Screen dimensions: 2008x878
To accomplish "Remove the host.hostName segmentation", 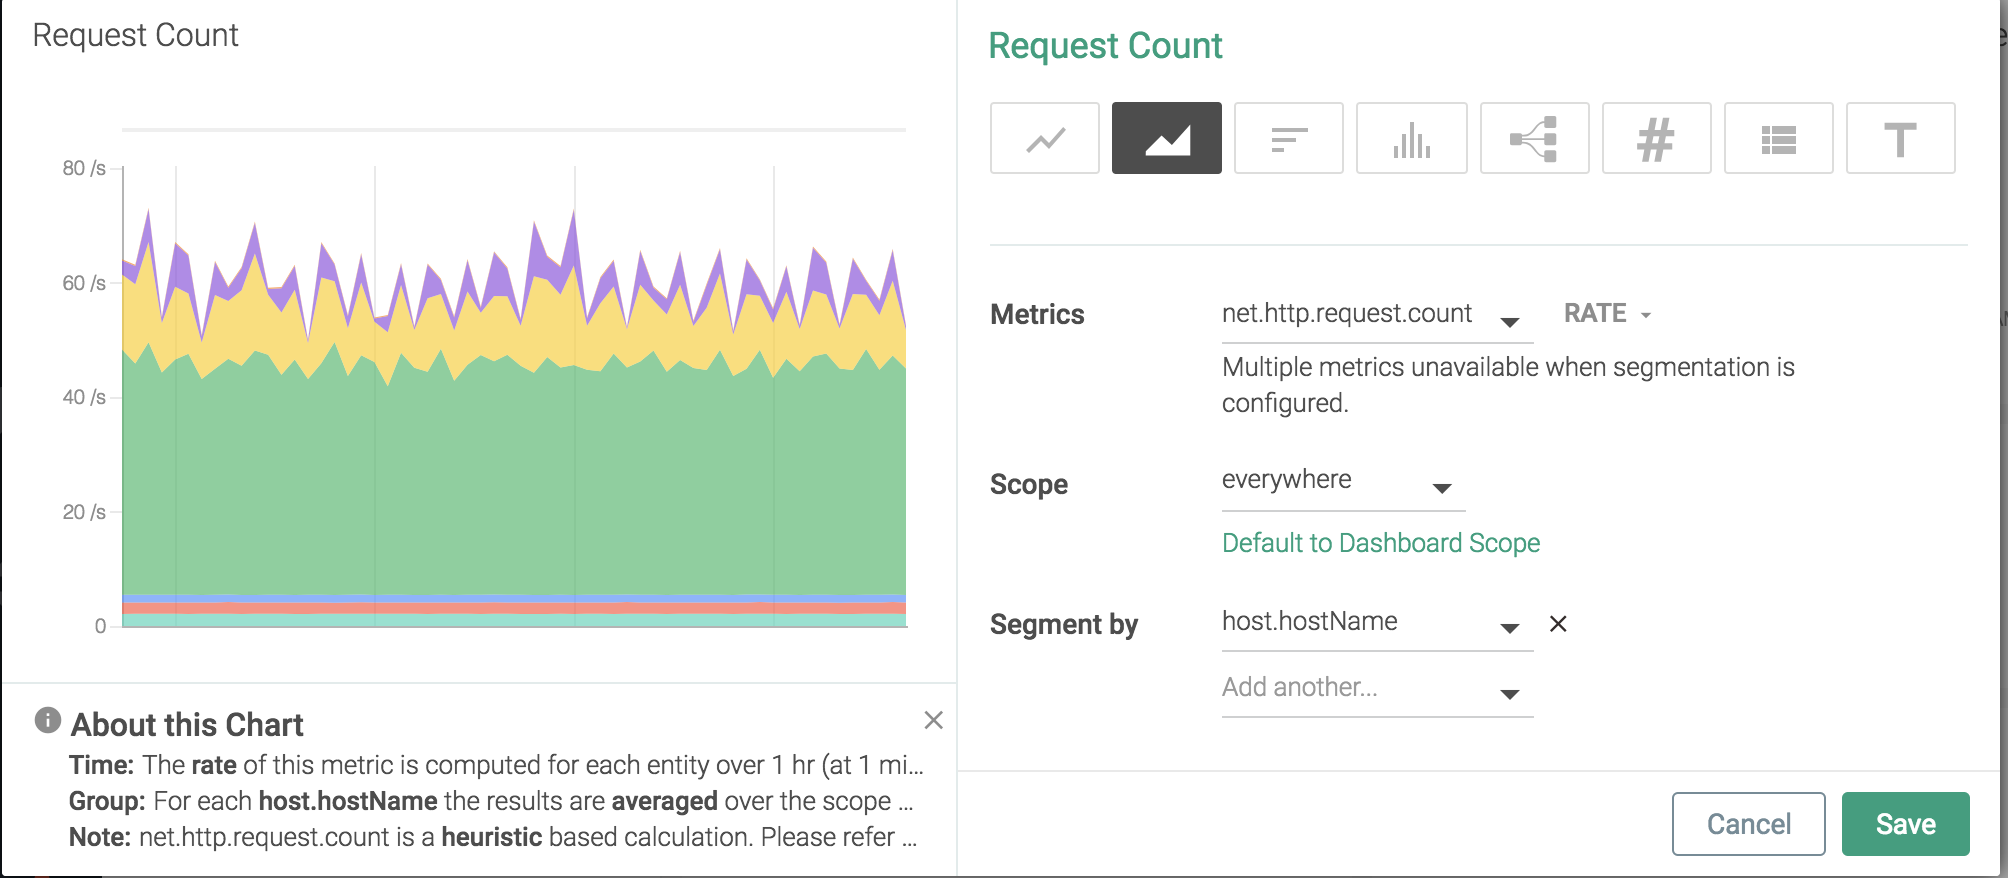I will tap(1558, 624).
